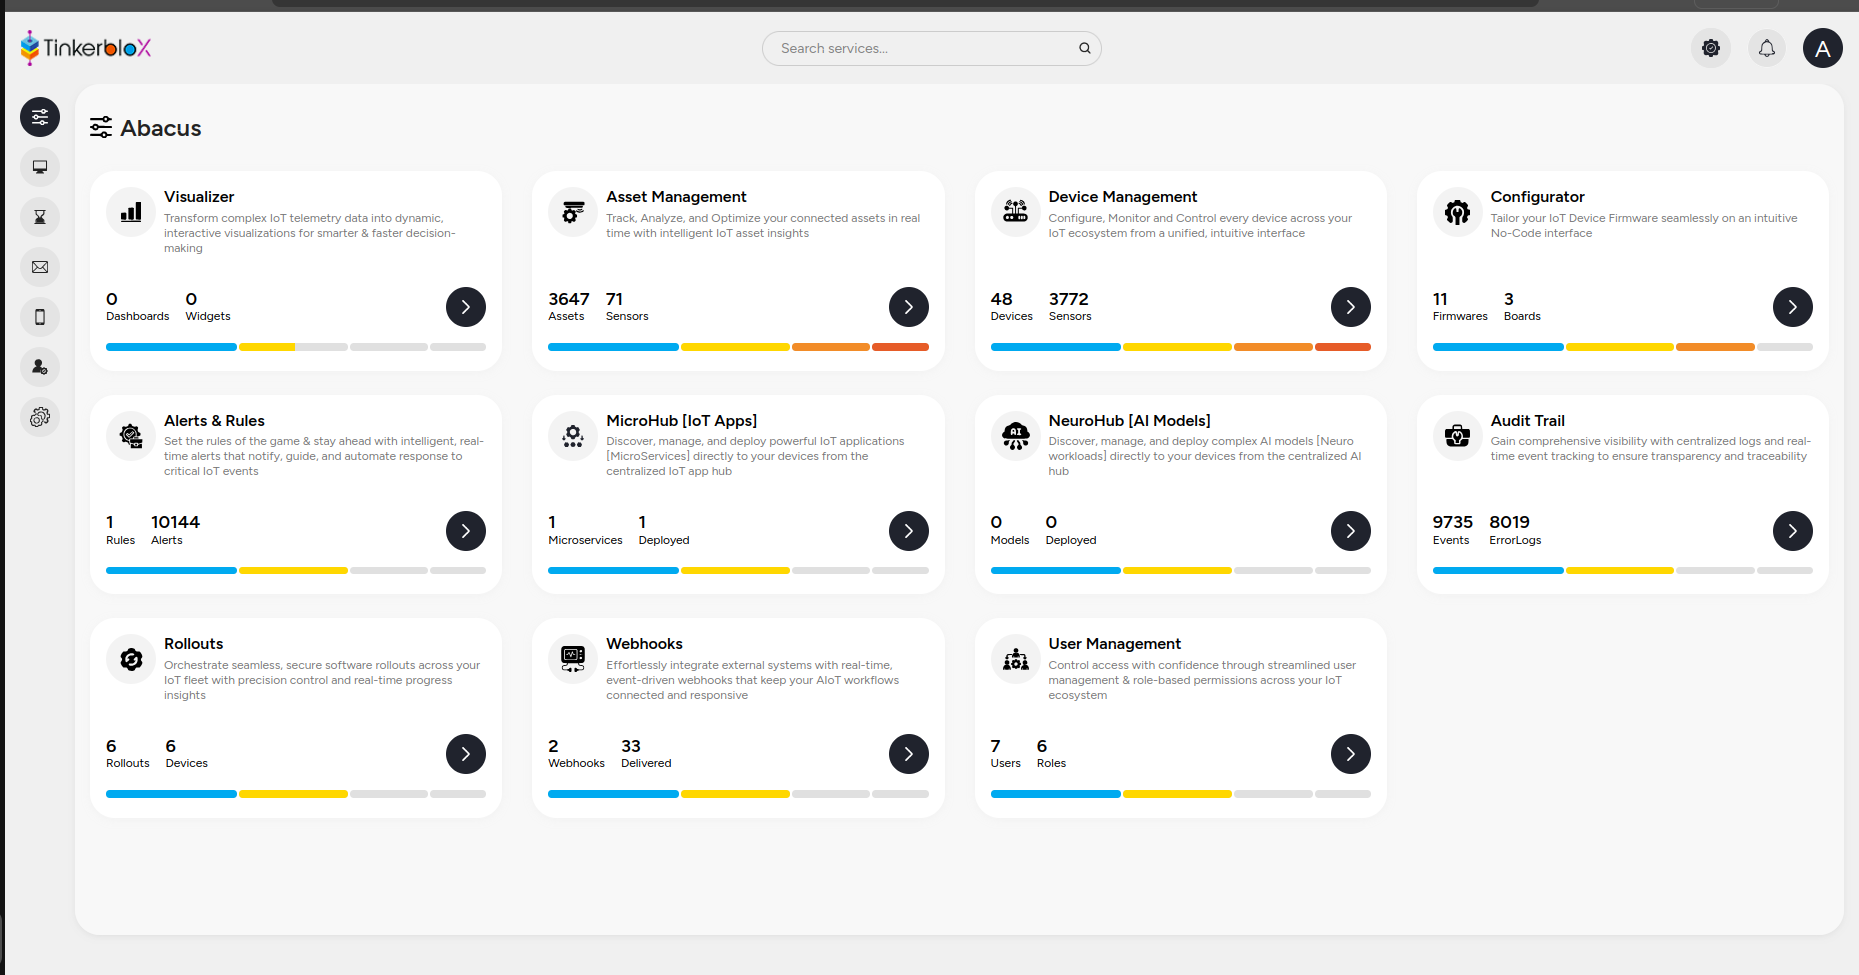
Task: Click the Device Management card icon
Action: (1016, 212)
